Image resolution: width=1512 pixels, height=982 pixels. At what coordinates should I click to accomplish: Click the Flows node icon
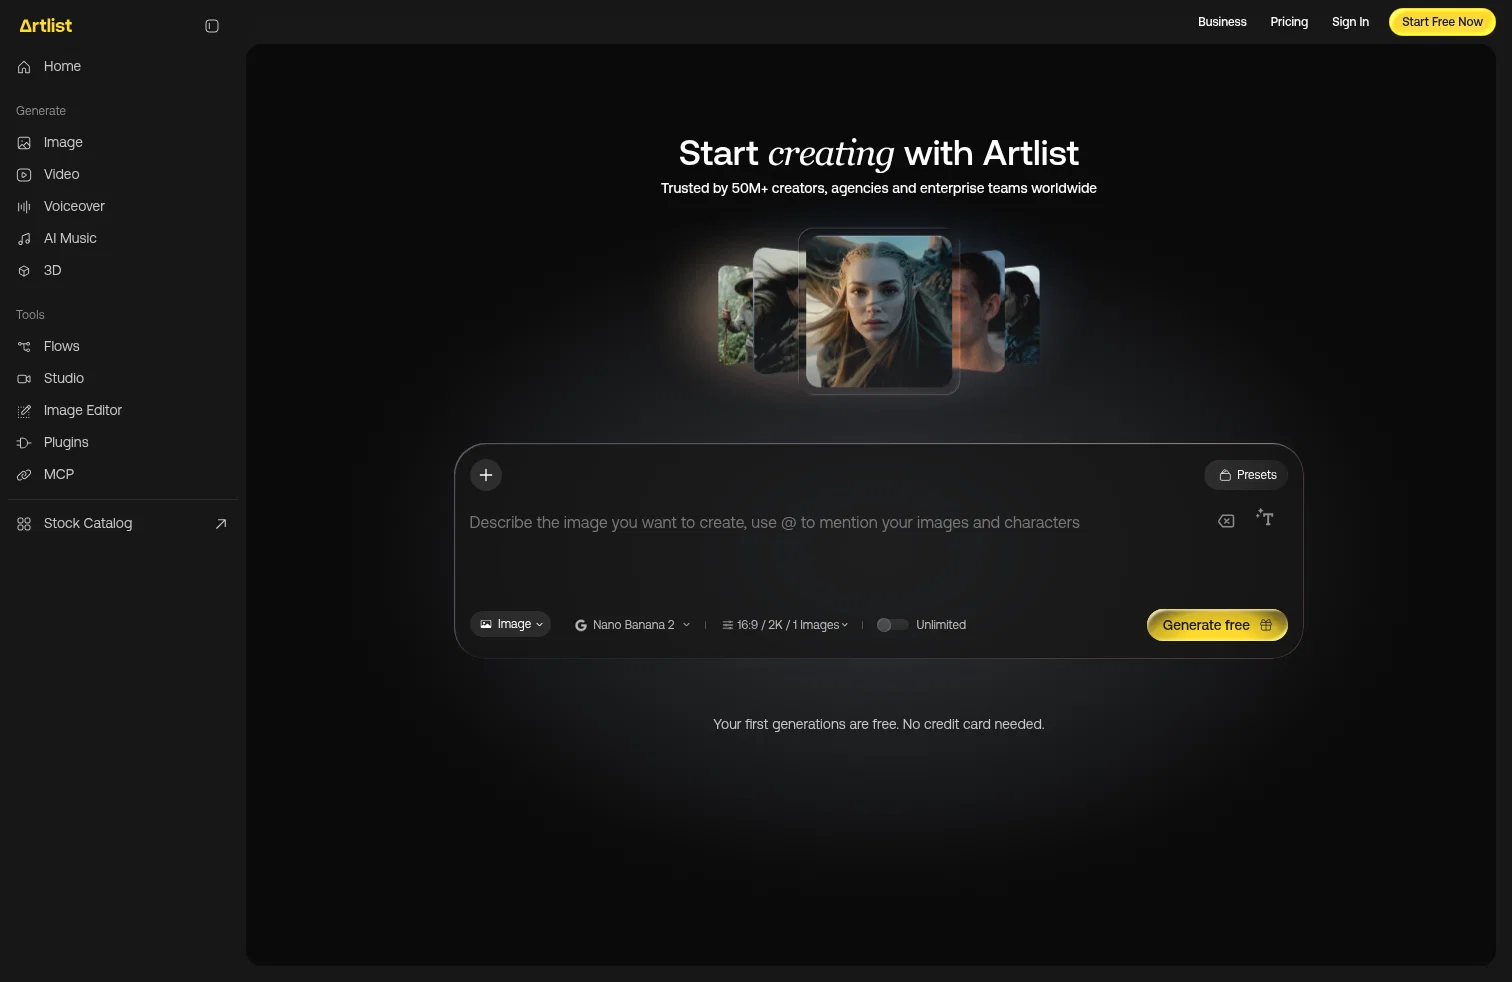(x=24, y=347)
